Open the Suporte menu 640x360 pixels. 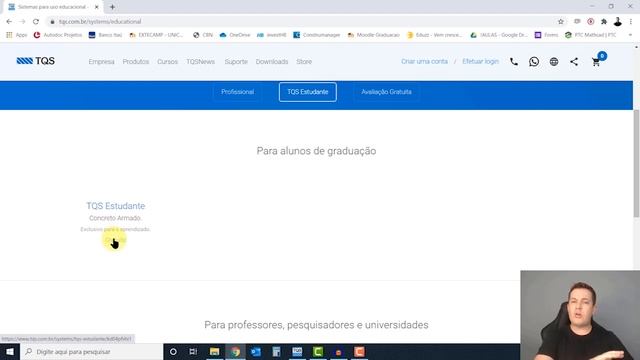coord(236,62)
